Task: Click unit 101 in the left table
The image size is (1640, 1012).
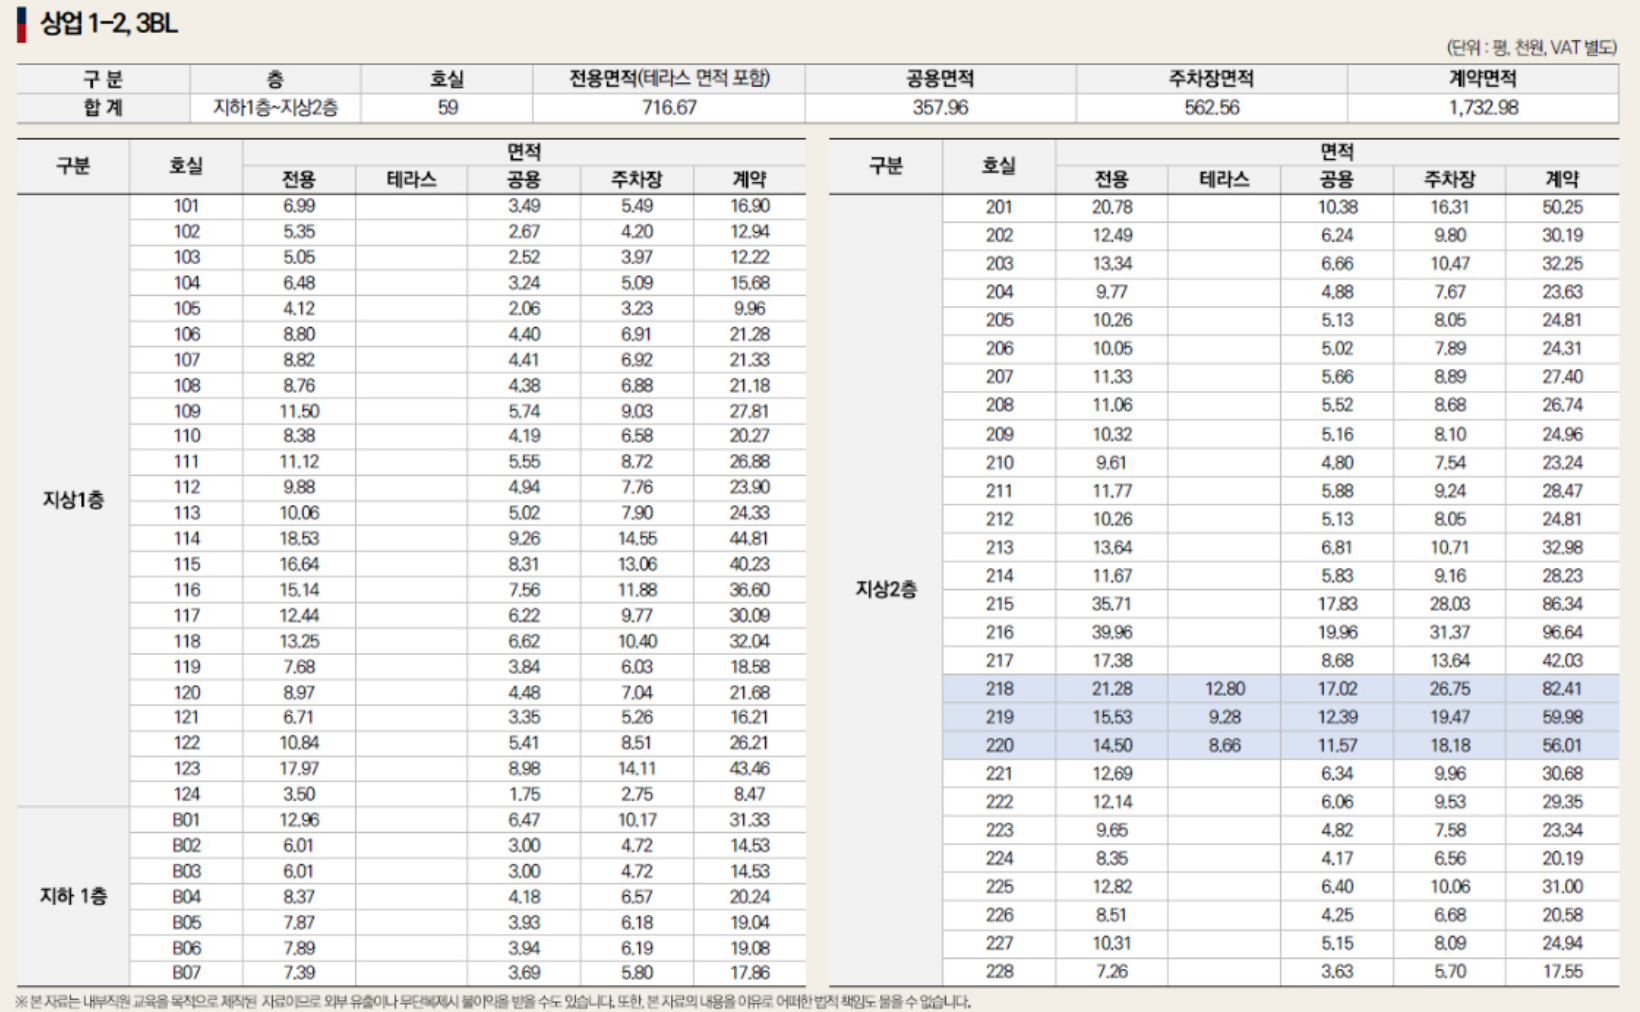Action: (x=186, y=204)
